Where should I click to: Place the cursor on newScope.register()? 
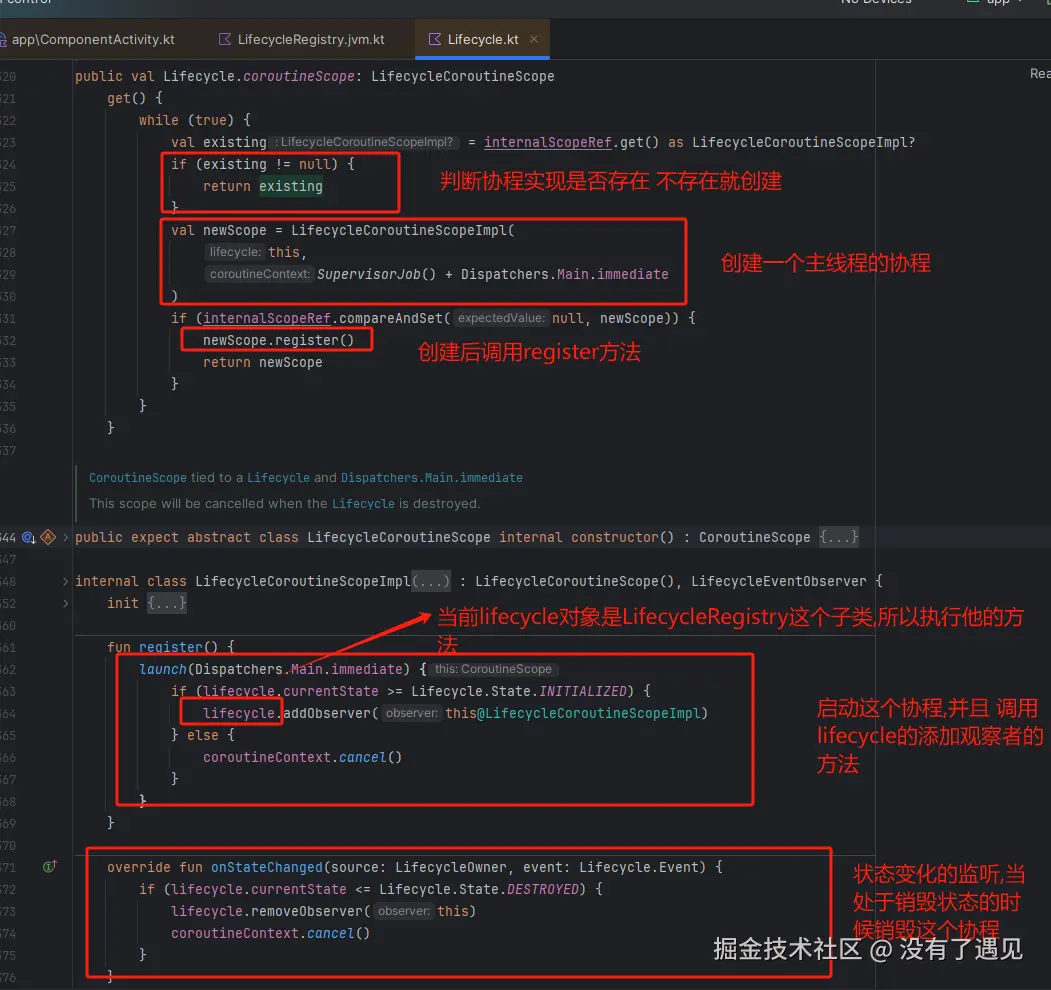point(278,341)
